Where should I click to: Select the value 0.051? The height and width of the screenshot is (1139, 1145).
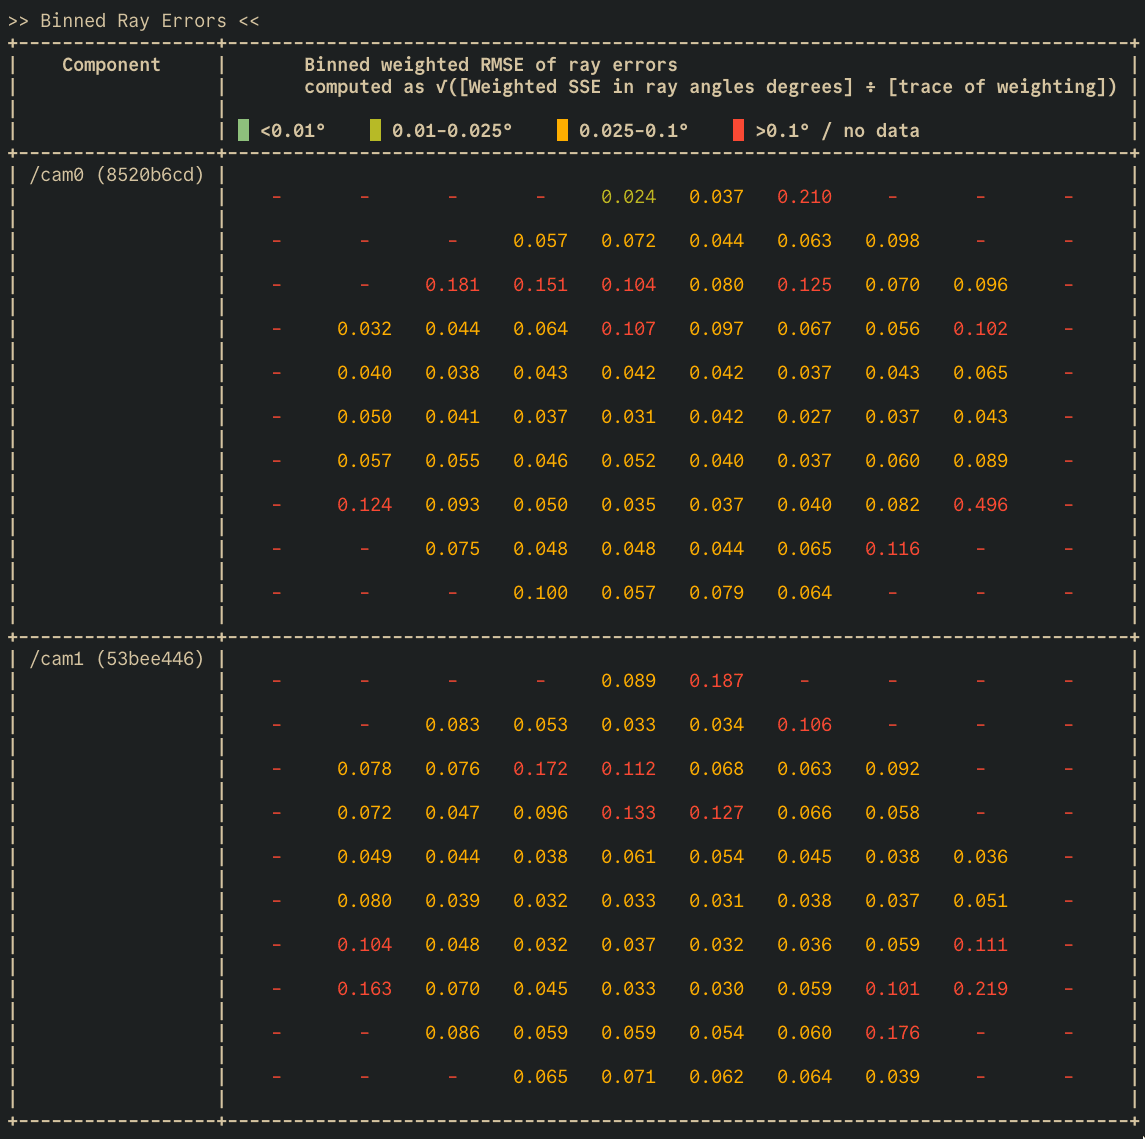coord(981,901)
